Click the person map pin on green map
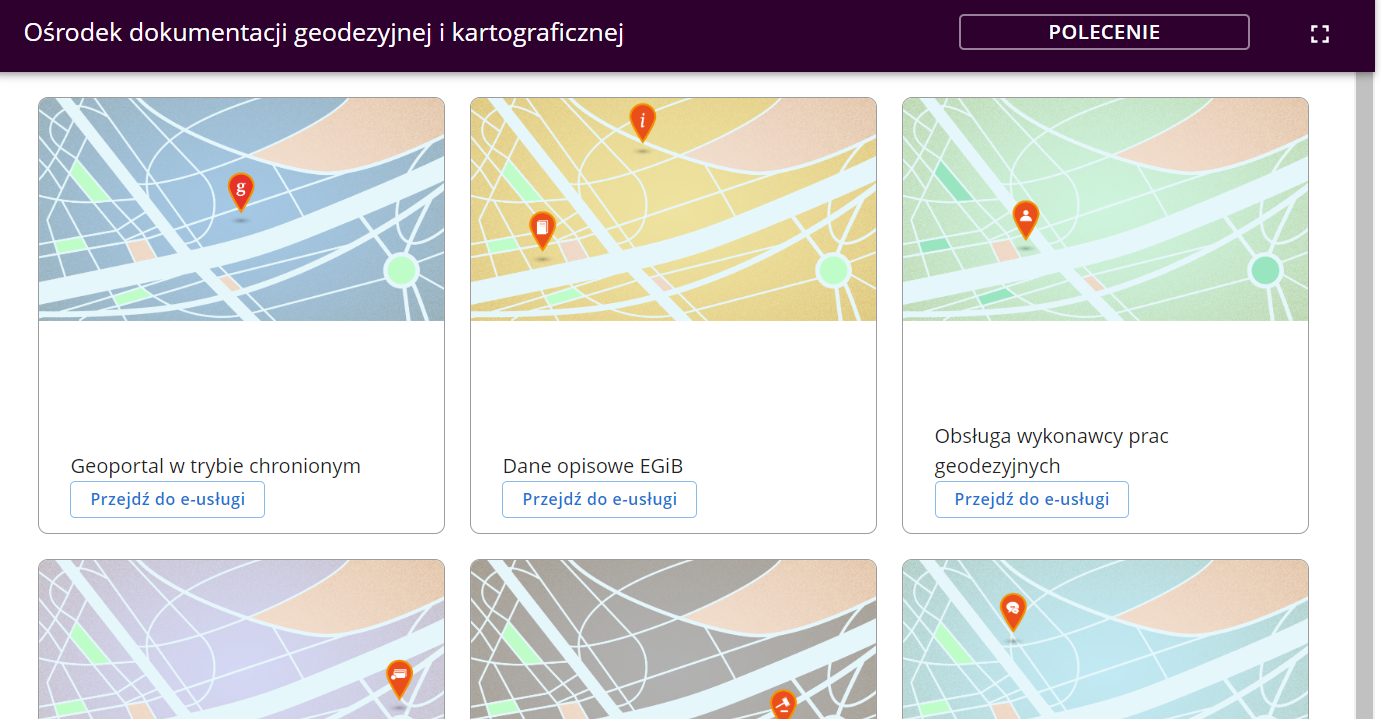 [1025, 218]
